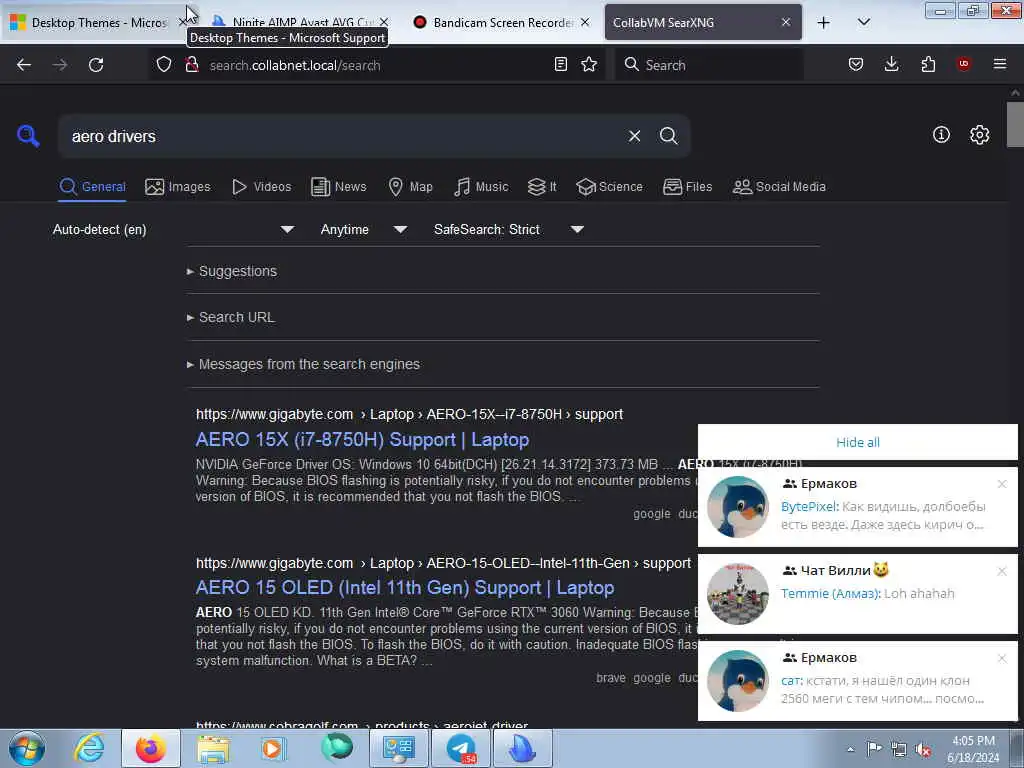Open the Pocket save icon
Viewport: 1024px width, 768px height.
(x=856, y=64)
